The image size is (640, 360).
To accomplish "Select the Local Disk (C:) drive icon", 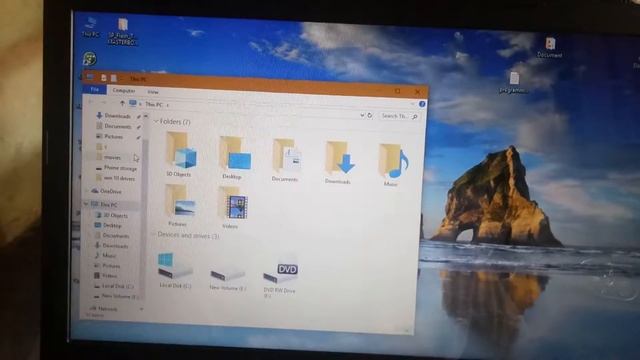I will click(x=174, y=270).
